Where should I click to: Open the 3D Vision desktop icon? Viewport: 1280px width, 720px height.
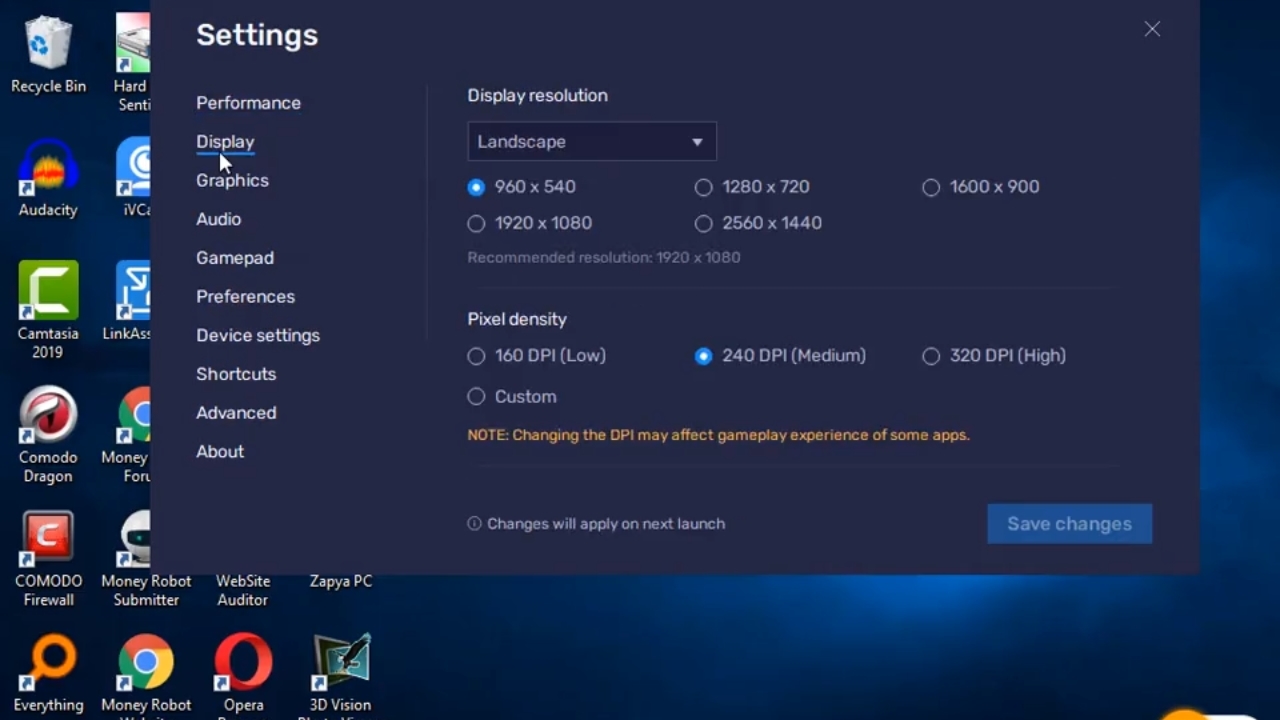click(340, 664)
